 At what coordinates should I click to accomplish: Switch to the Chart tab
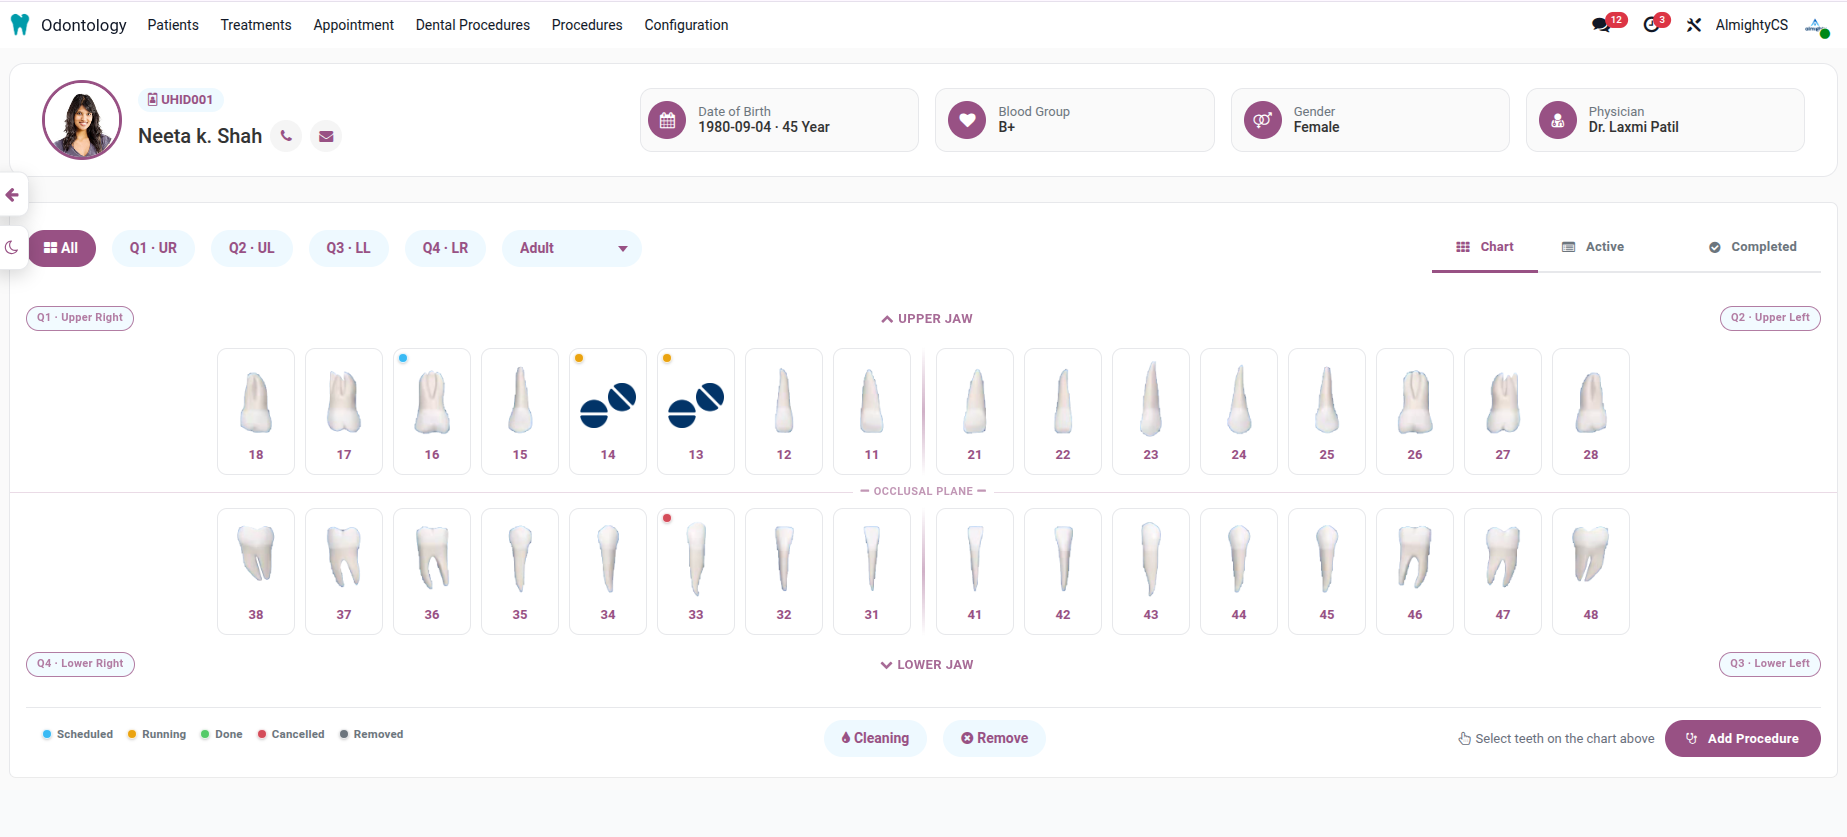point(1485,247)
